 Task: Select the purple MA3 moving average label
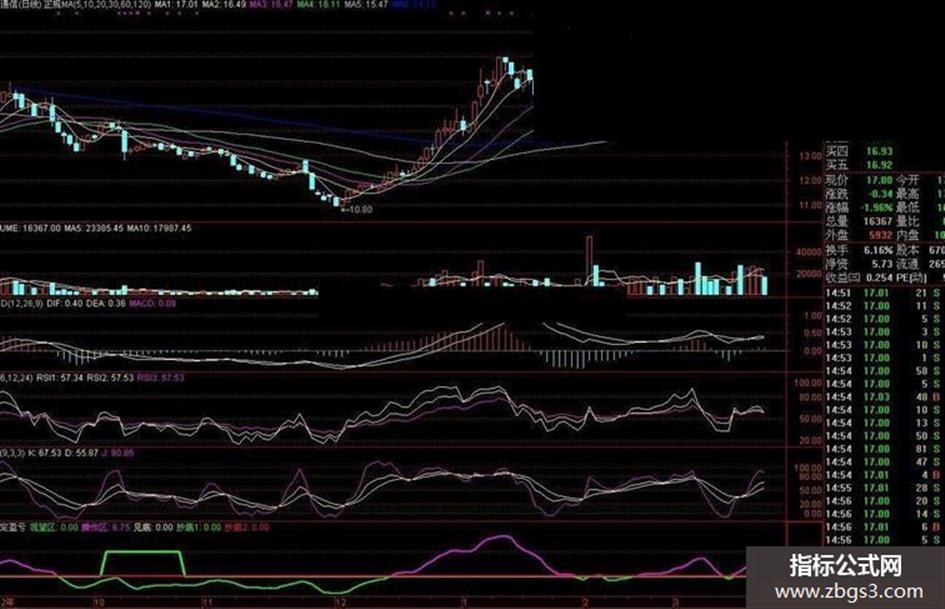pyautogui.click(x=271, y=4)
